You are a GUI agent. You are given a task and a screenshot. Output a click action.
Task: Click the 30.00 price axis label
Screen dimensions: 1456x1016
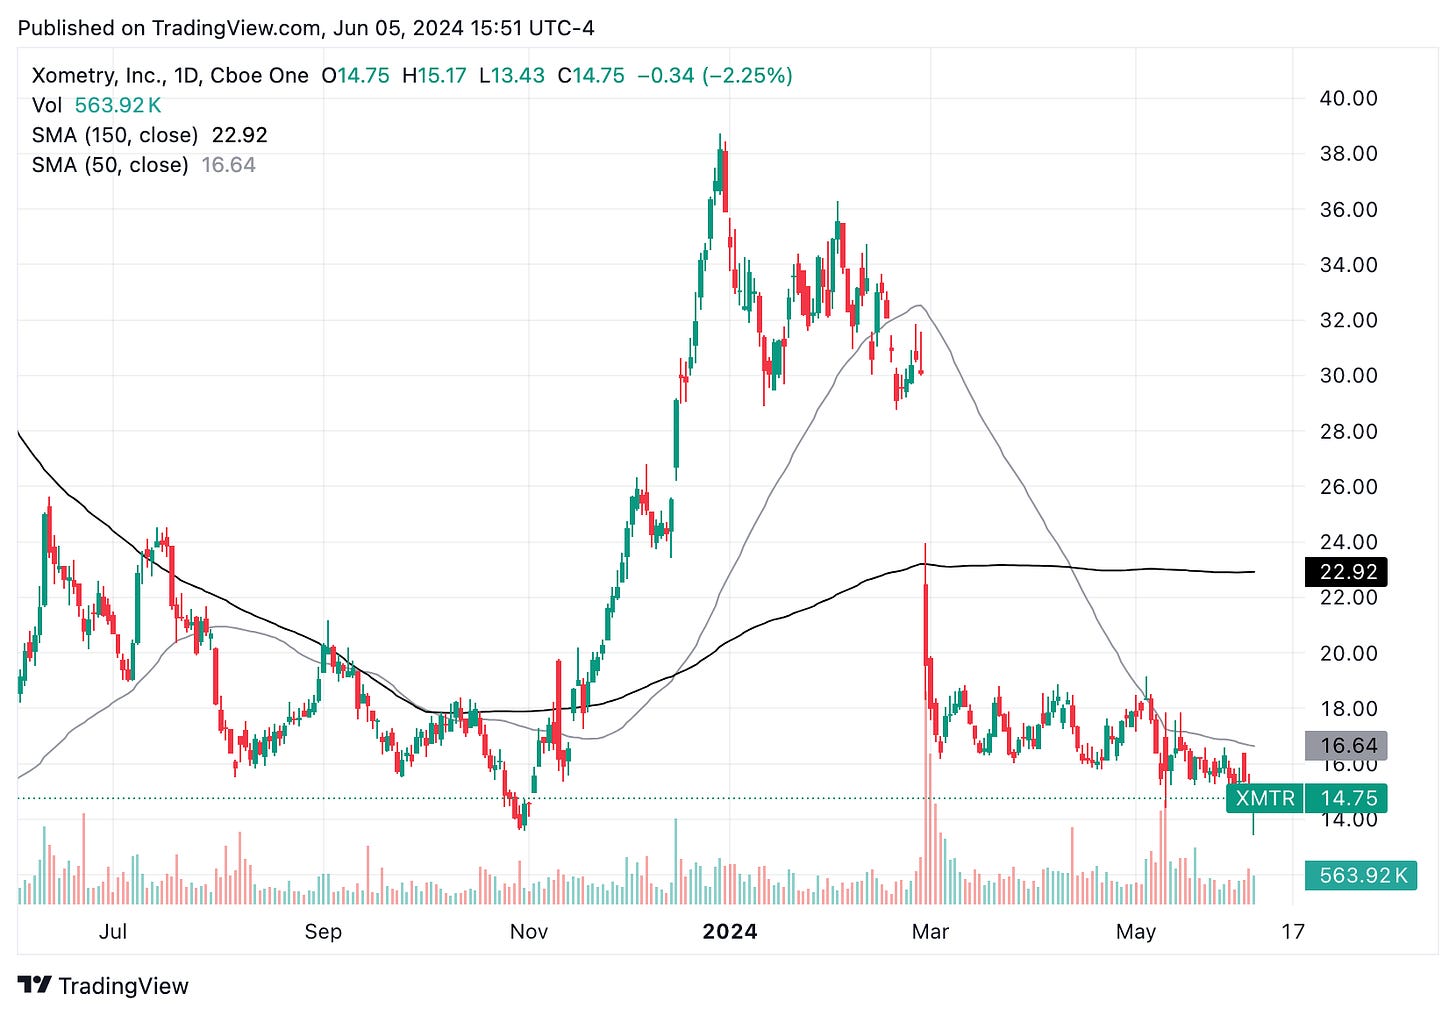point(1349,376)
